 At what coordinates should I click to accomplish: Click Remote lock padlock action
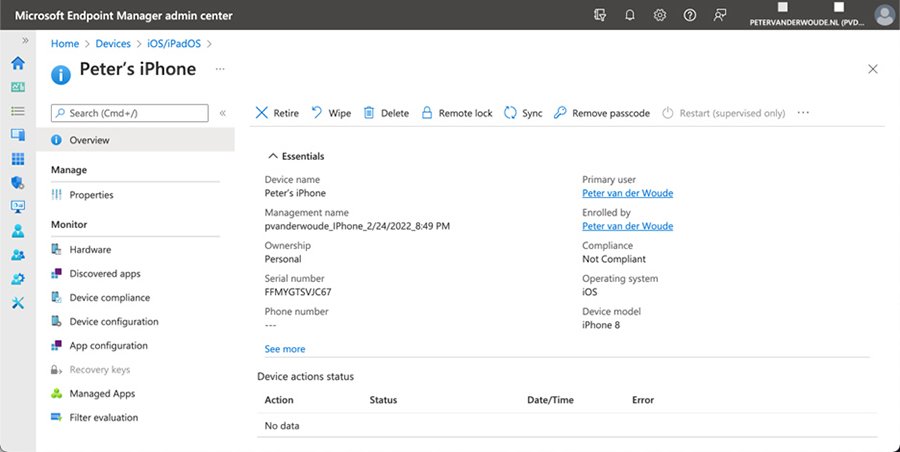tap(428, 113)
